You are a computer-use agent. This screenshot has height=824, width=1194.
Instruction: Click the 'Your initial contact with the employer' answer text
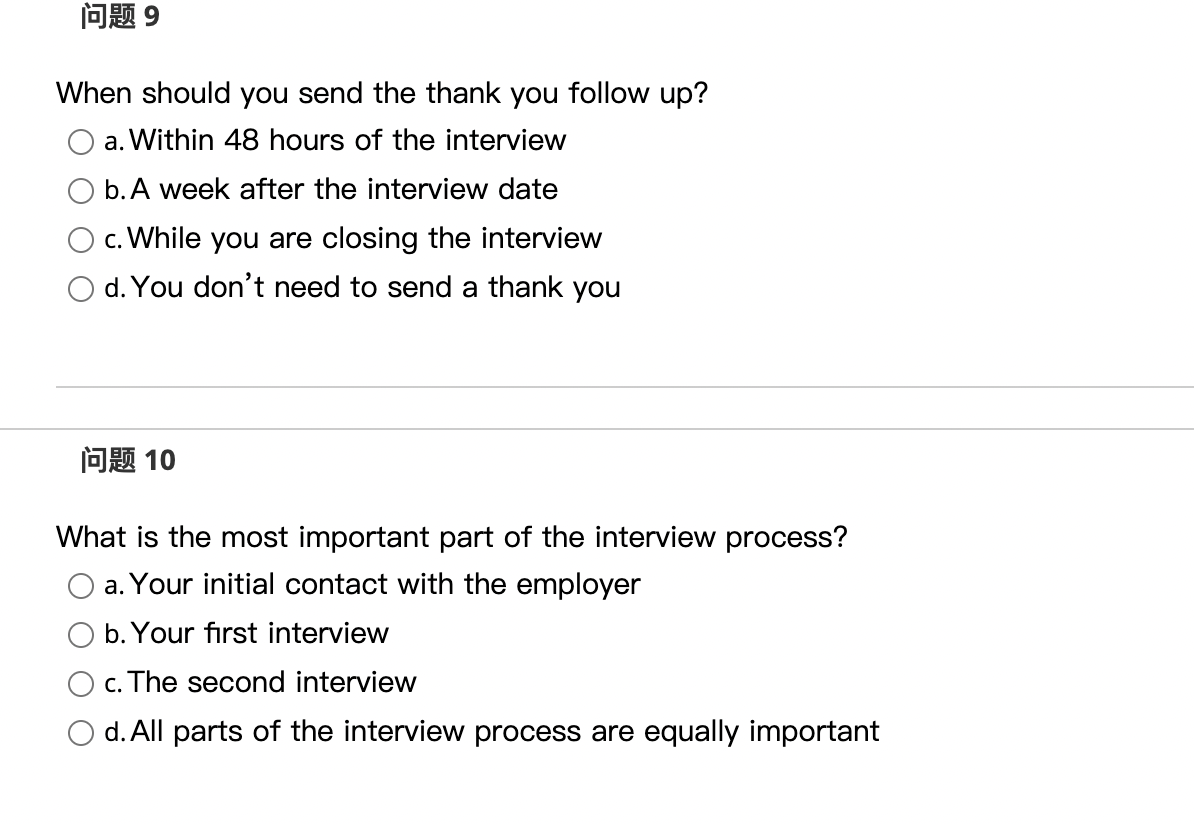click(385, 584)
